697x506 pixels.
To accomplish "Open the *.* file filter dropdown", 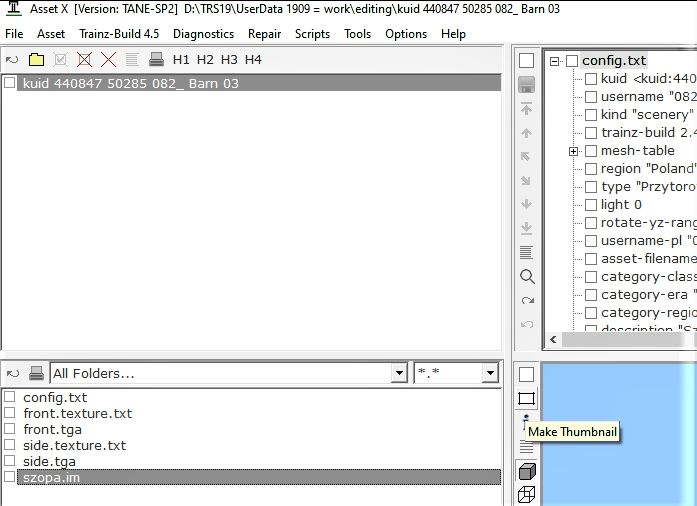I will click(489, 374).
